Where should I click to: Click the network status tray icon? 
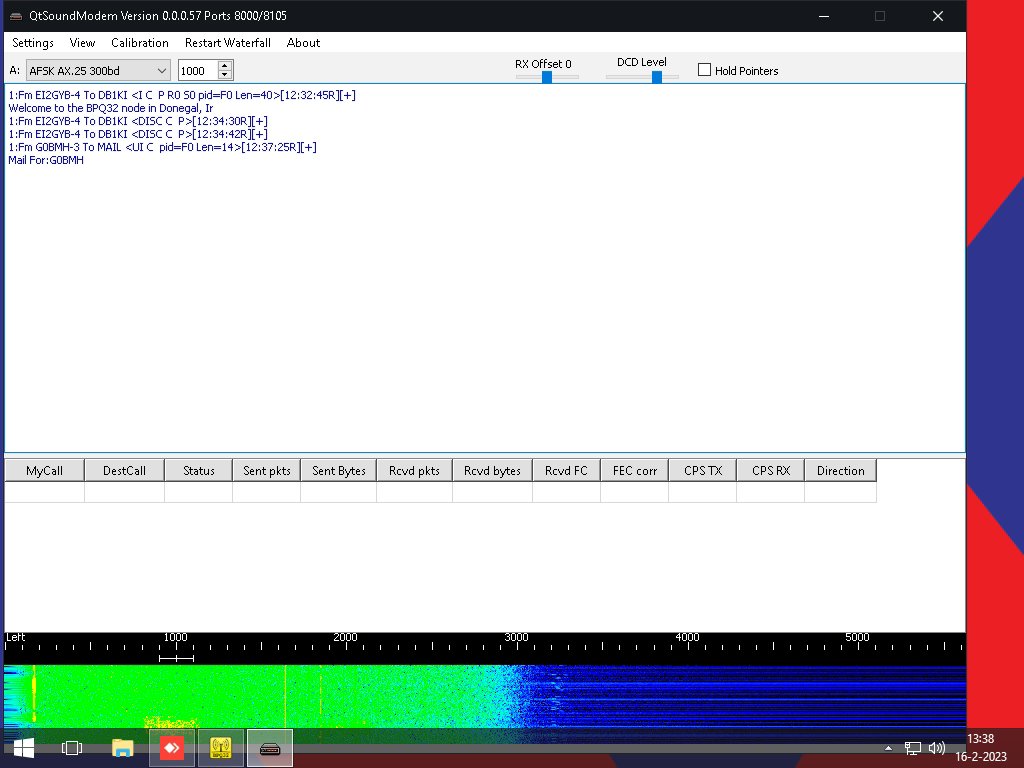(x=911, y=747)
